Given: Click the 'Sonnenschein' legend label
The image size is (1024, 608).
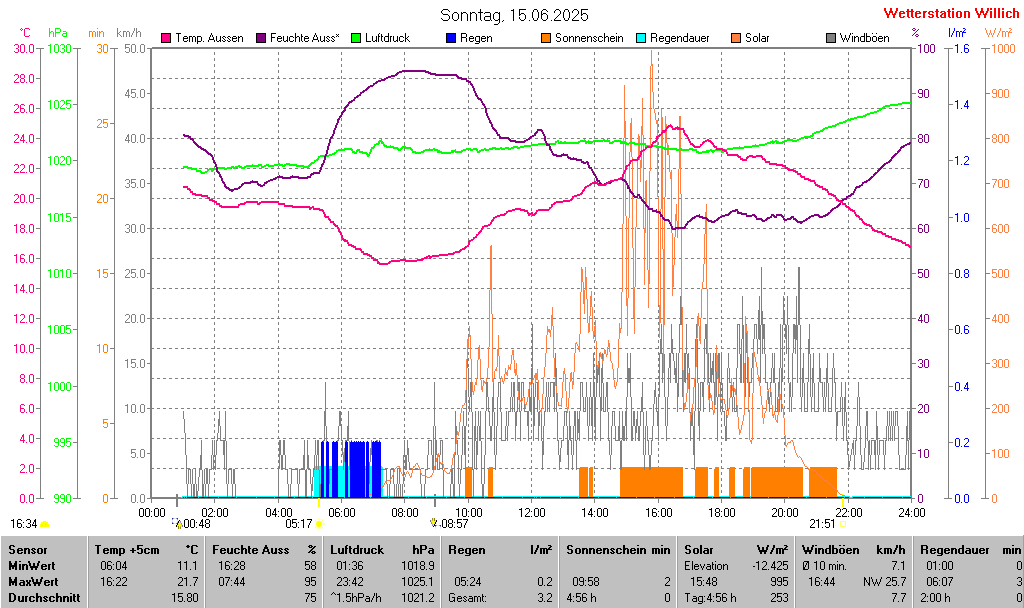Looking at the screenshot, I should click(x=589, y=39).
